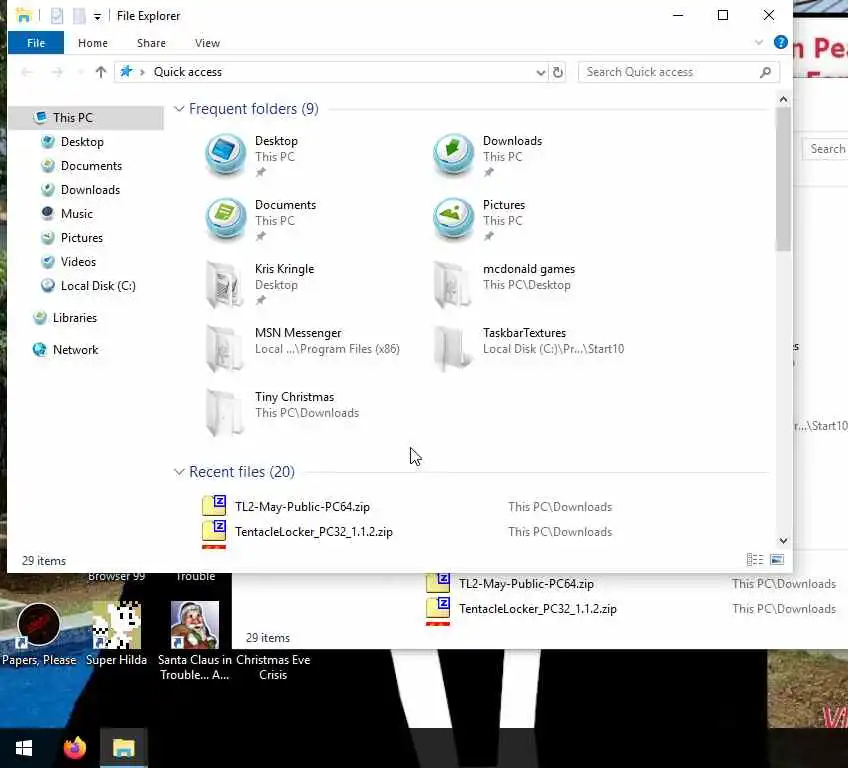This screenshot has width=848, height=768.
Task: Click the Properties icon in title bar
Action: pos(57,16)
